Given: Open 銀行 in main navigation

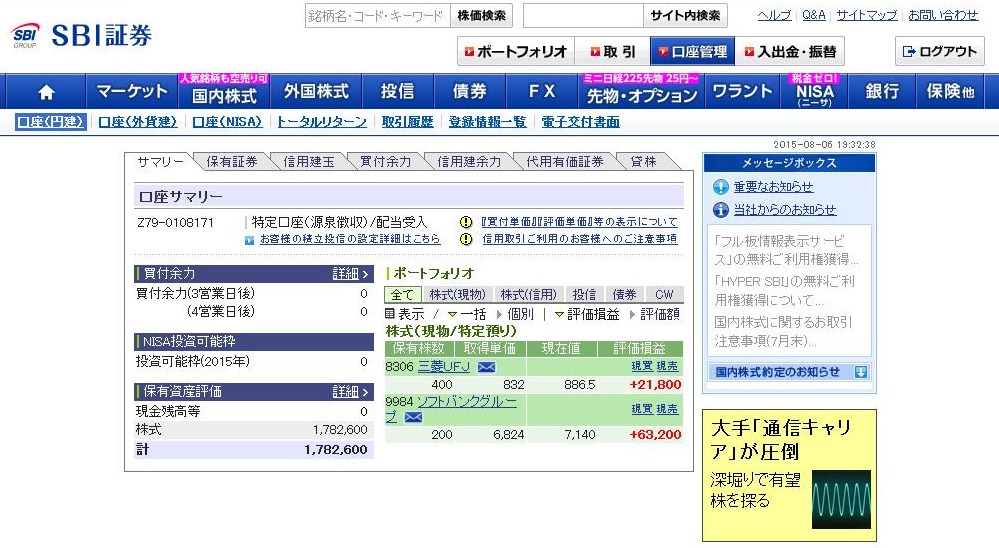Looking at the screenshot, I should (882, 92).
